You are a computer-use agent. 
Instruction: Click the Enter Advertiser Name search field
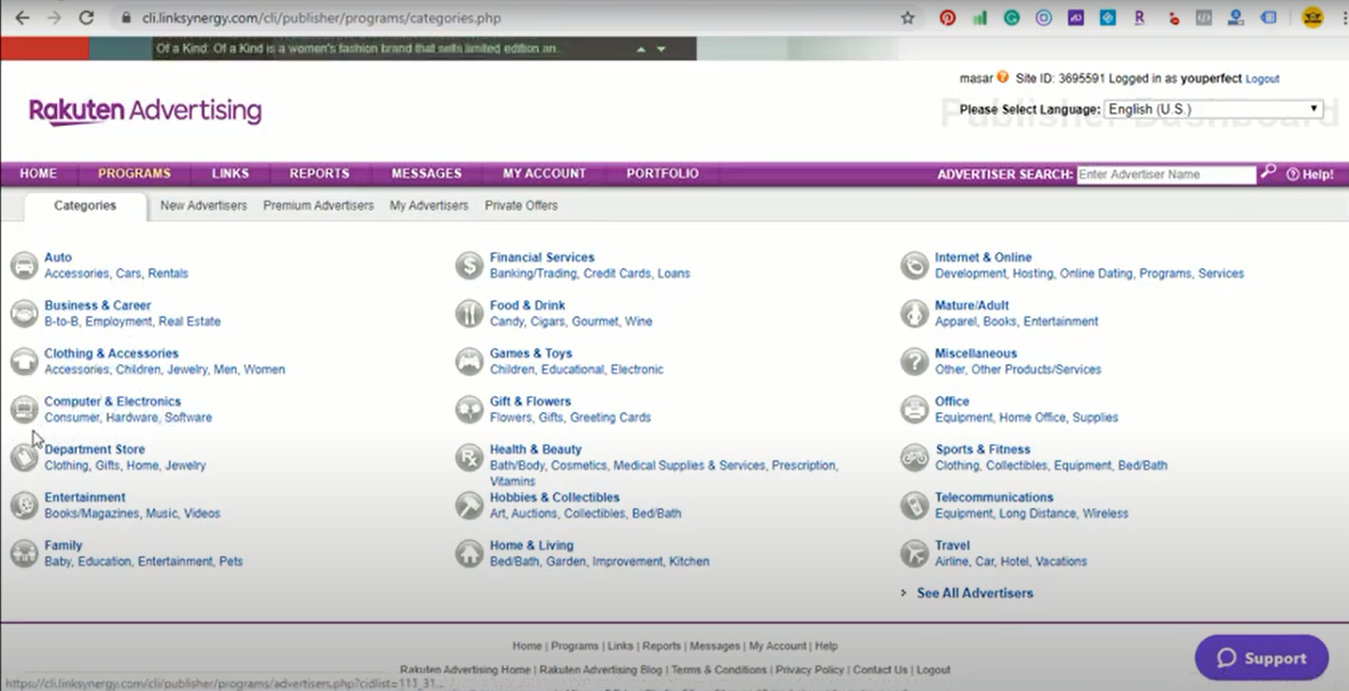(x=1166, y=174)
